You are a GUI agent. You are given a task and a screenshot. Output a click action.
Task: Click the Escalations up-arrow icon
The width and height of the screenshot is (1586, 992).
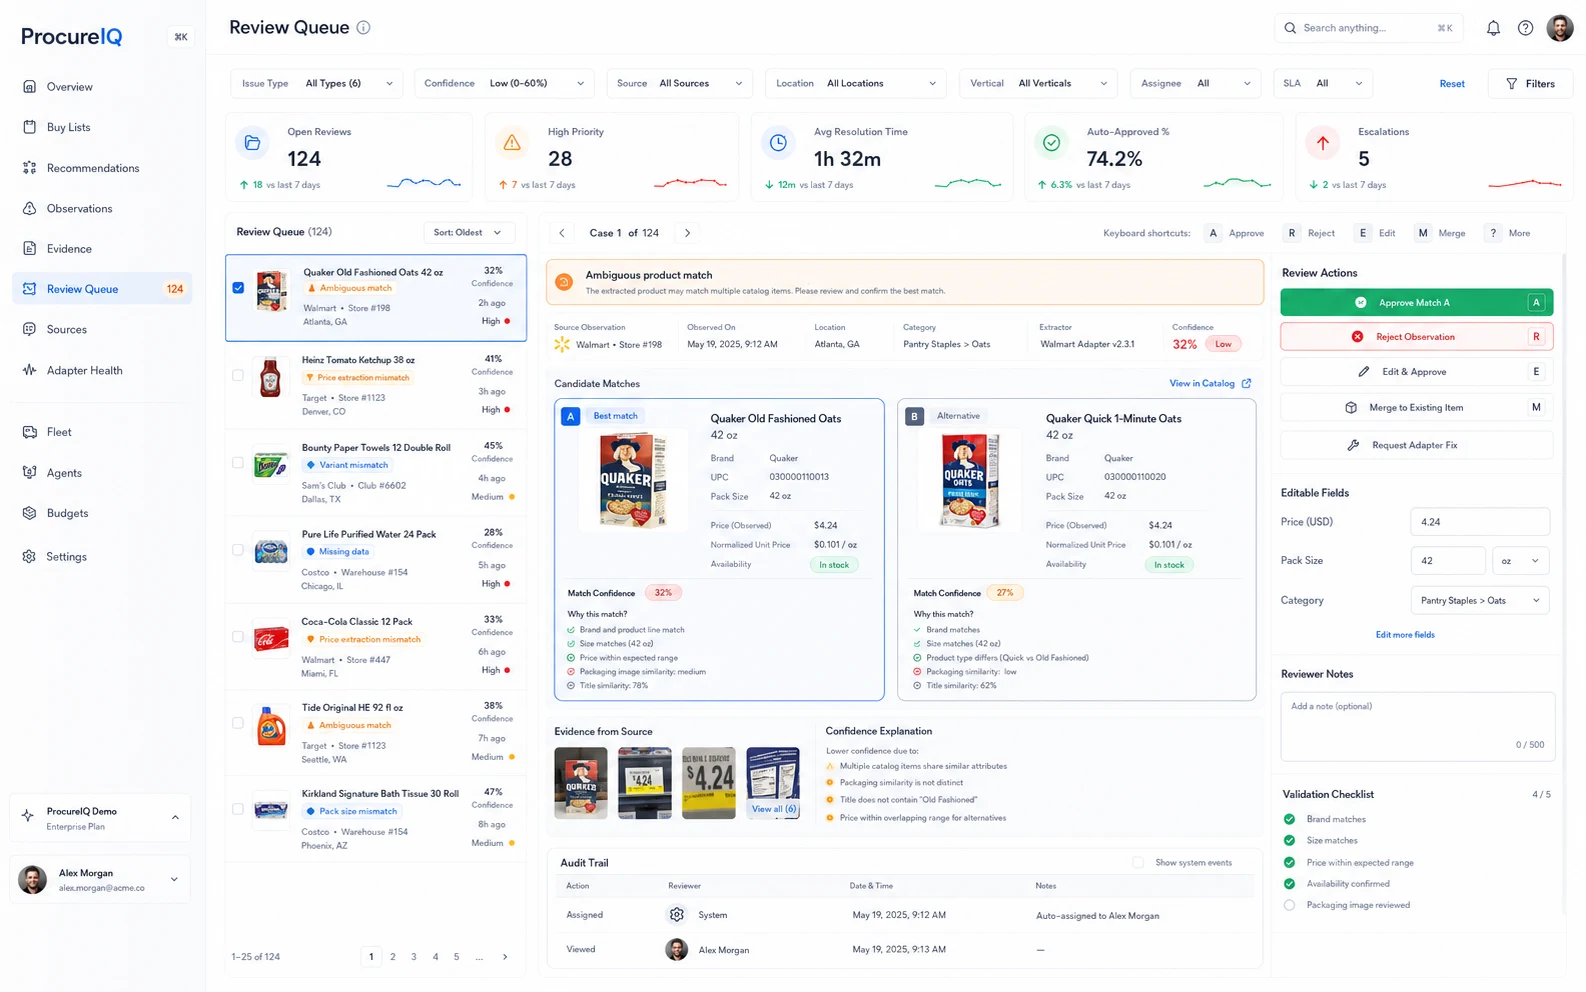click(x=1323, y=143)
